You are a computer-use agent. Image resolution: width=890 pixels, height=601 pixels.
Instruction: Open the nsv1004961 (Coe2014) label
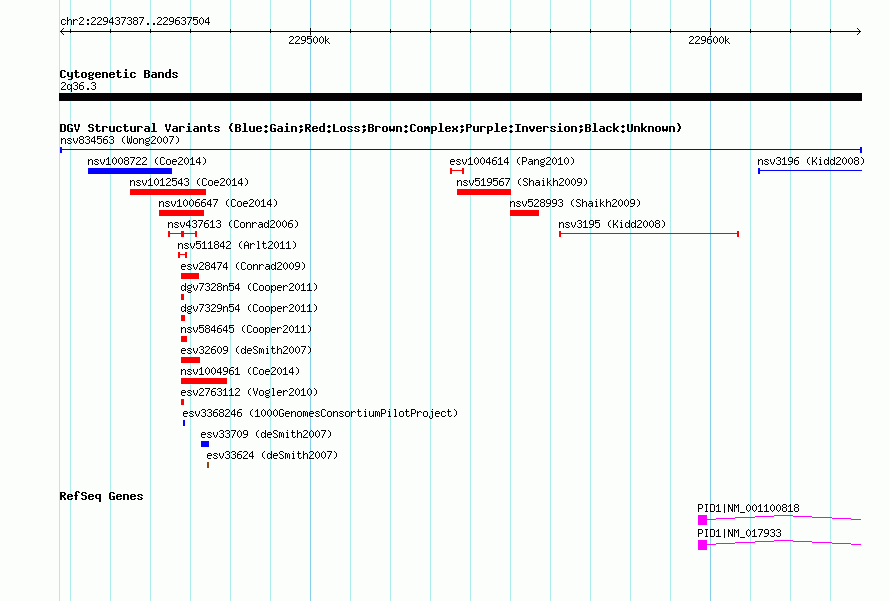tap(240, 371)
